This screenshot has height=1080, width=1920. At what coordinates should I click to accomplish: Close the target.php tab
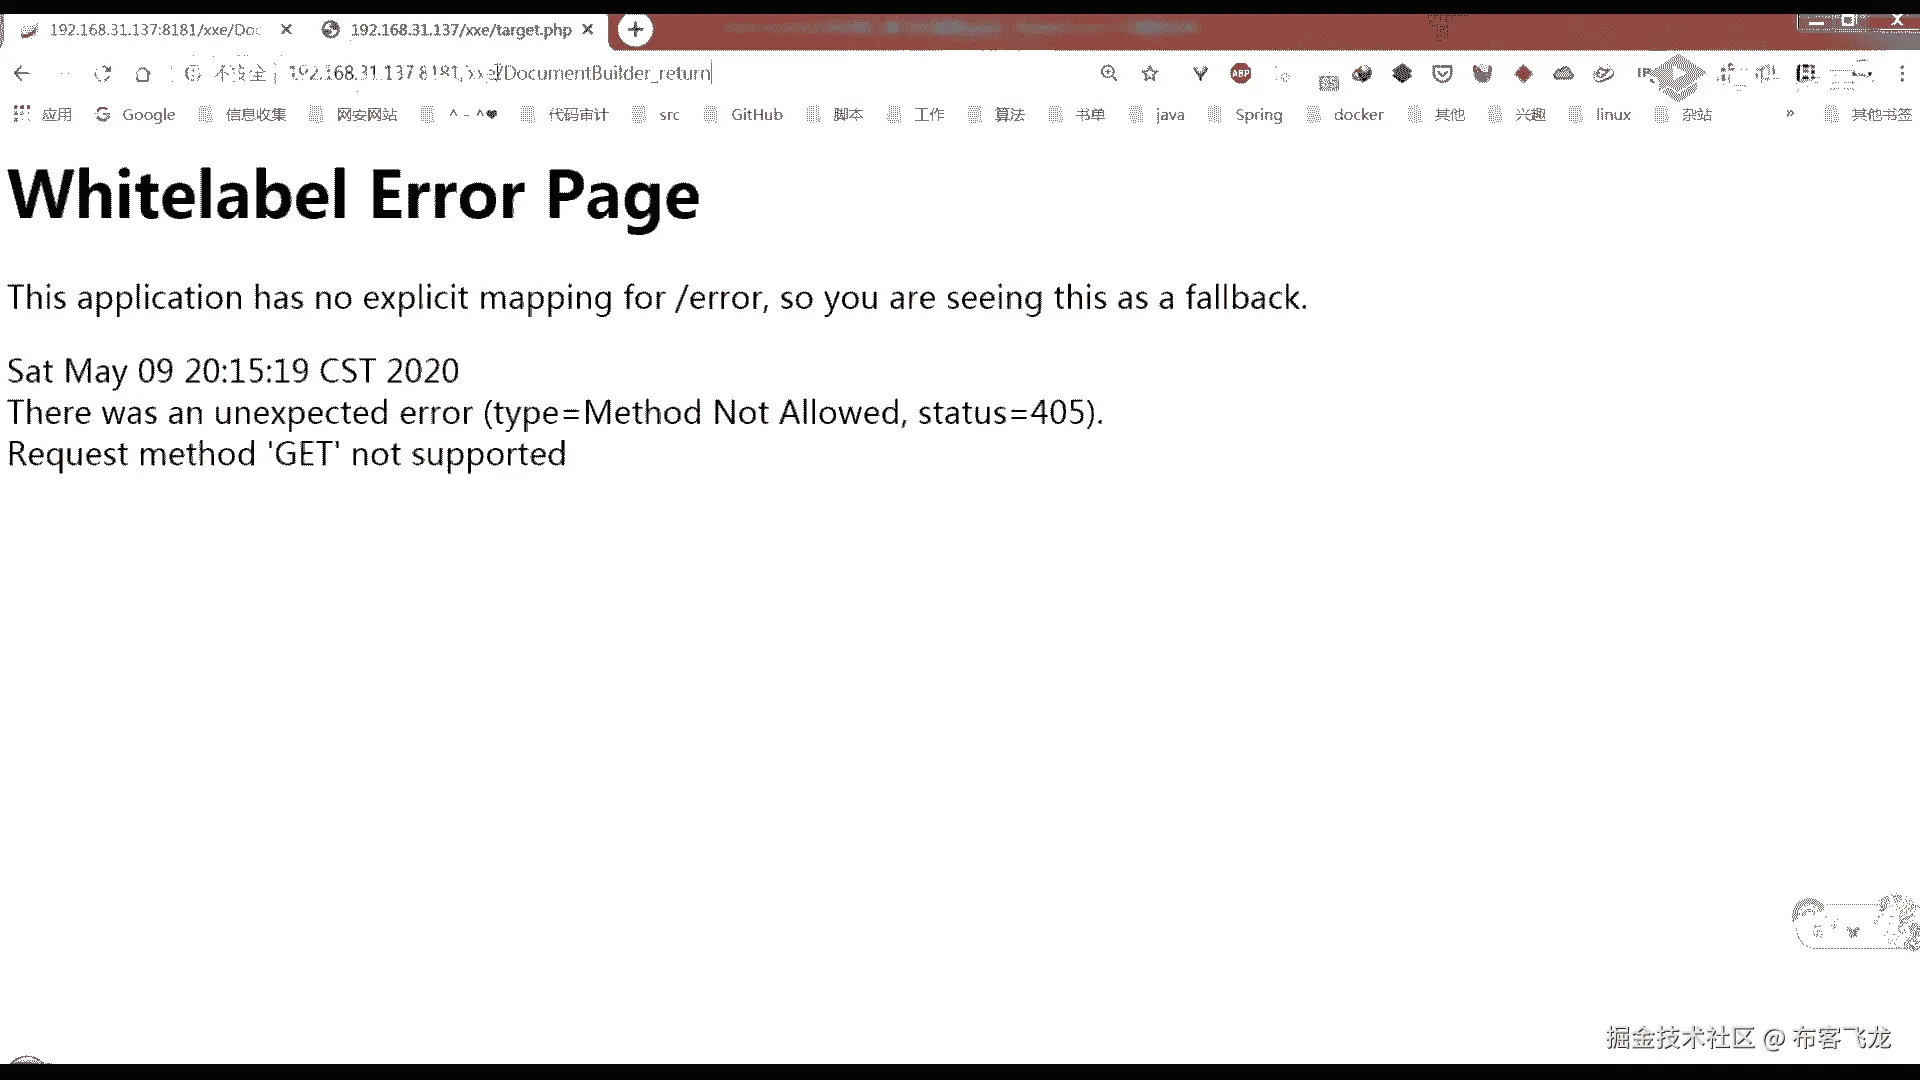click(588, 30)
